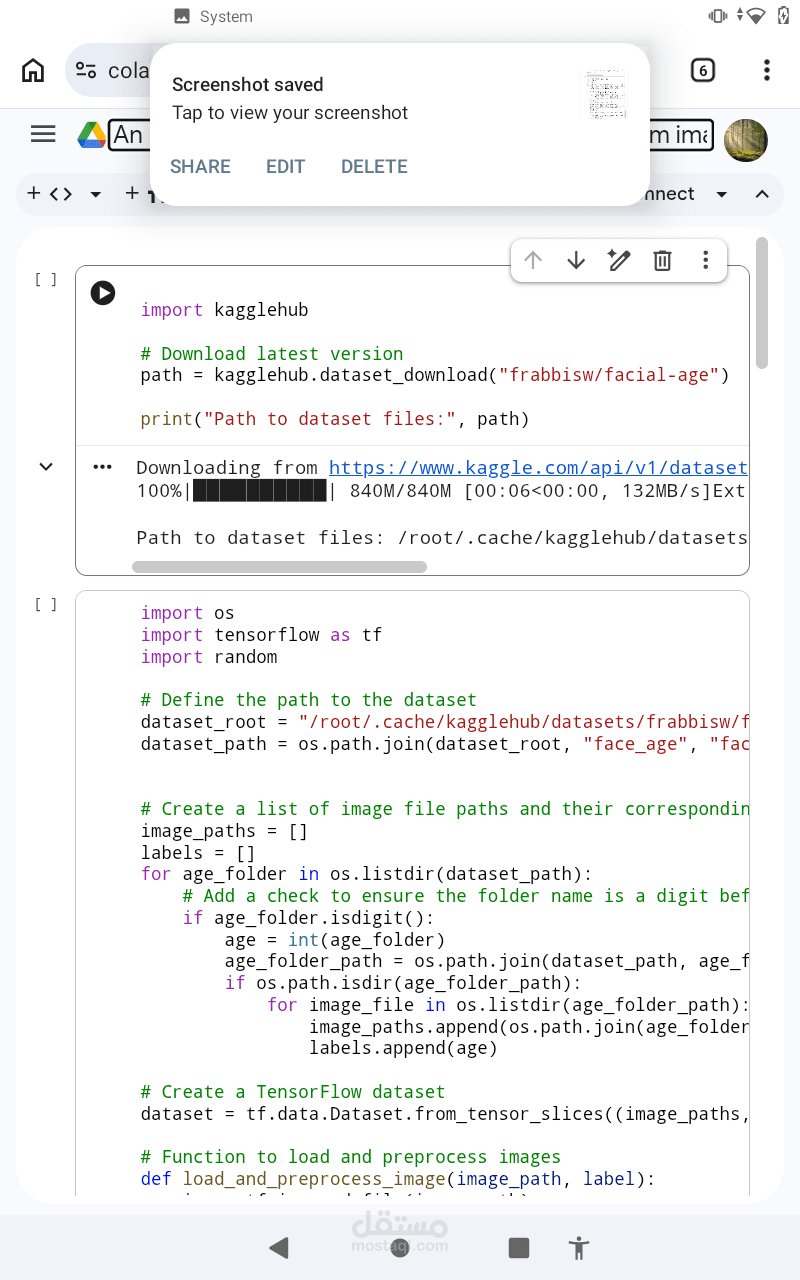Screen dimensions: 800x1280
Task: Move cell down arrow
Action: click(576, 261)
